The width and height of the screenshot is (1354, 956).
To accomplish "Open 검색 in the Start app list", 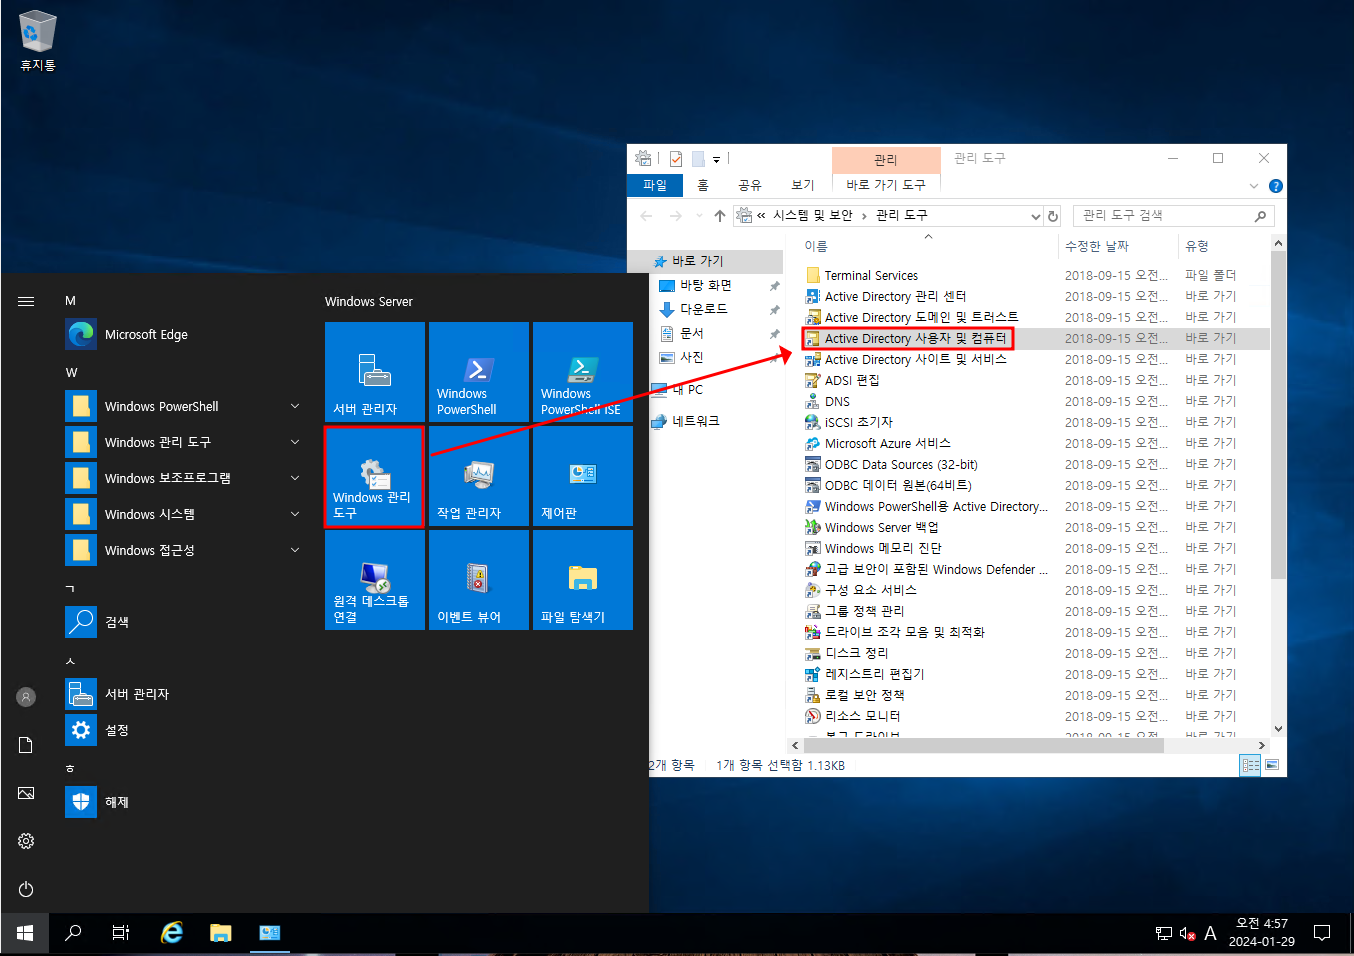I will coord(185,622).
